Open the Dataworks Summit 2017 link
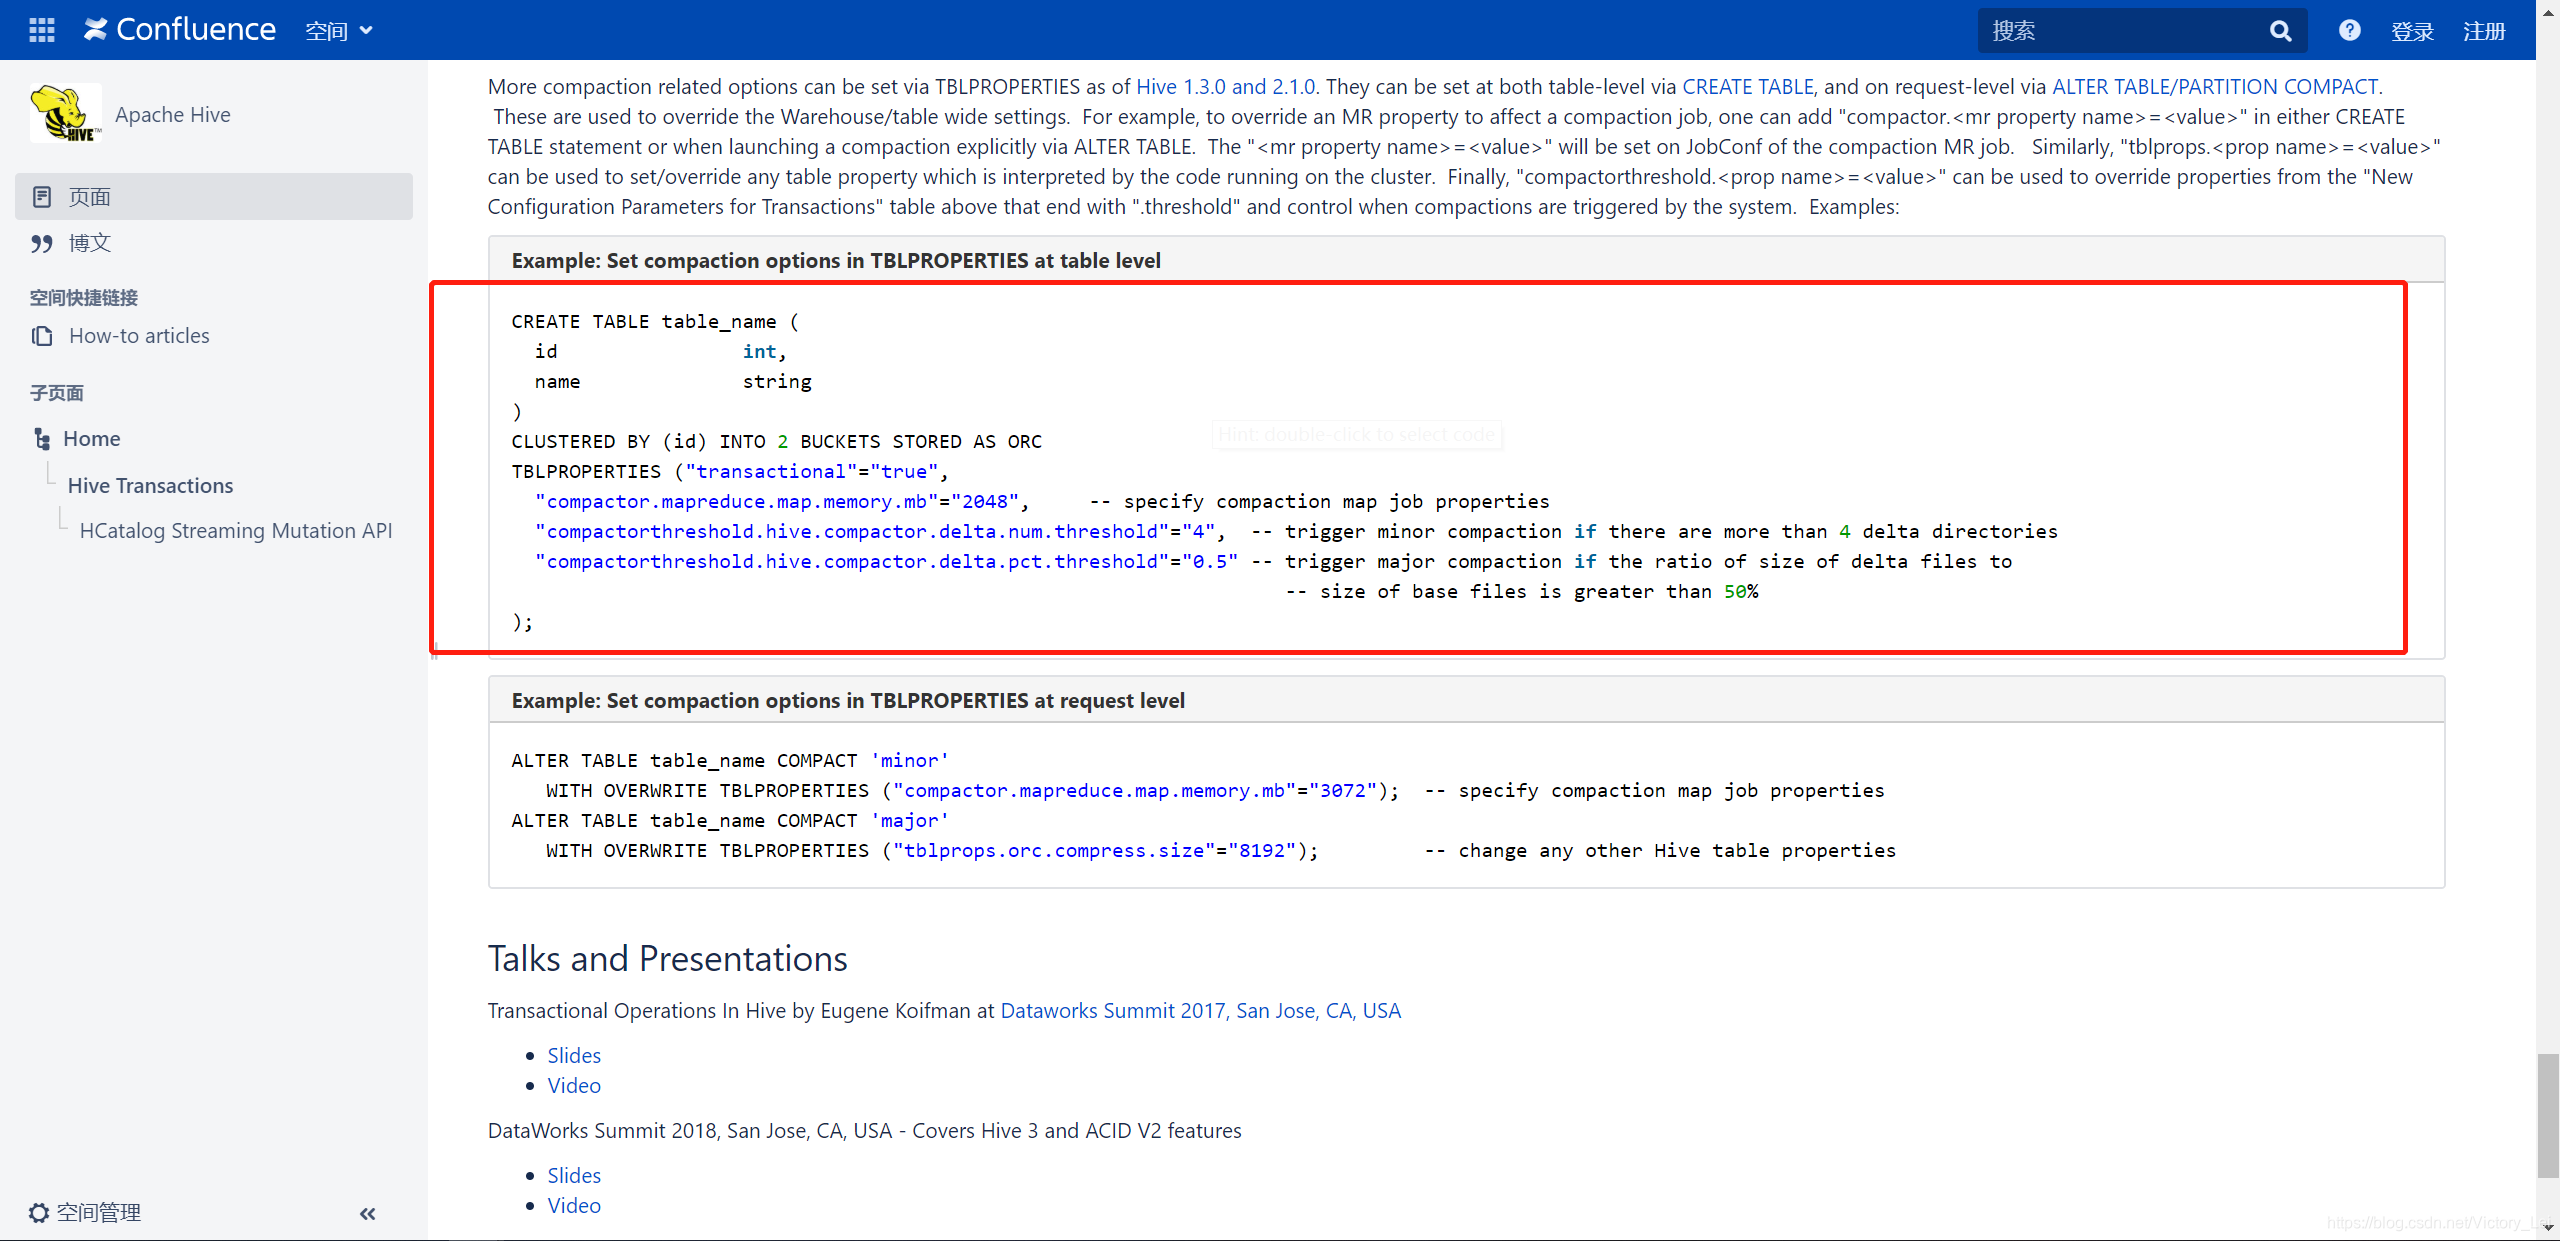This screenshot has height=1241, width=2560. pos(1200,1011)
